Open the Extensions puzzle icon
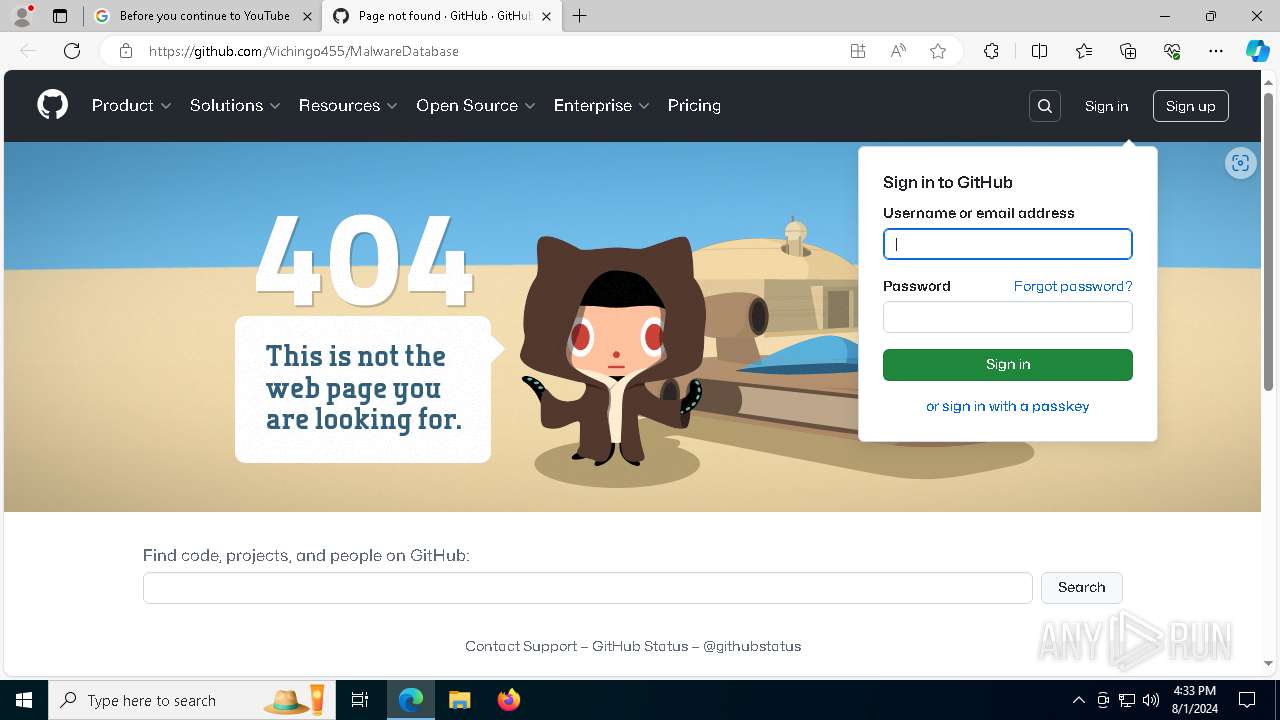Viewport: 1280px width, 720px height. [991, 51]
